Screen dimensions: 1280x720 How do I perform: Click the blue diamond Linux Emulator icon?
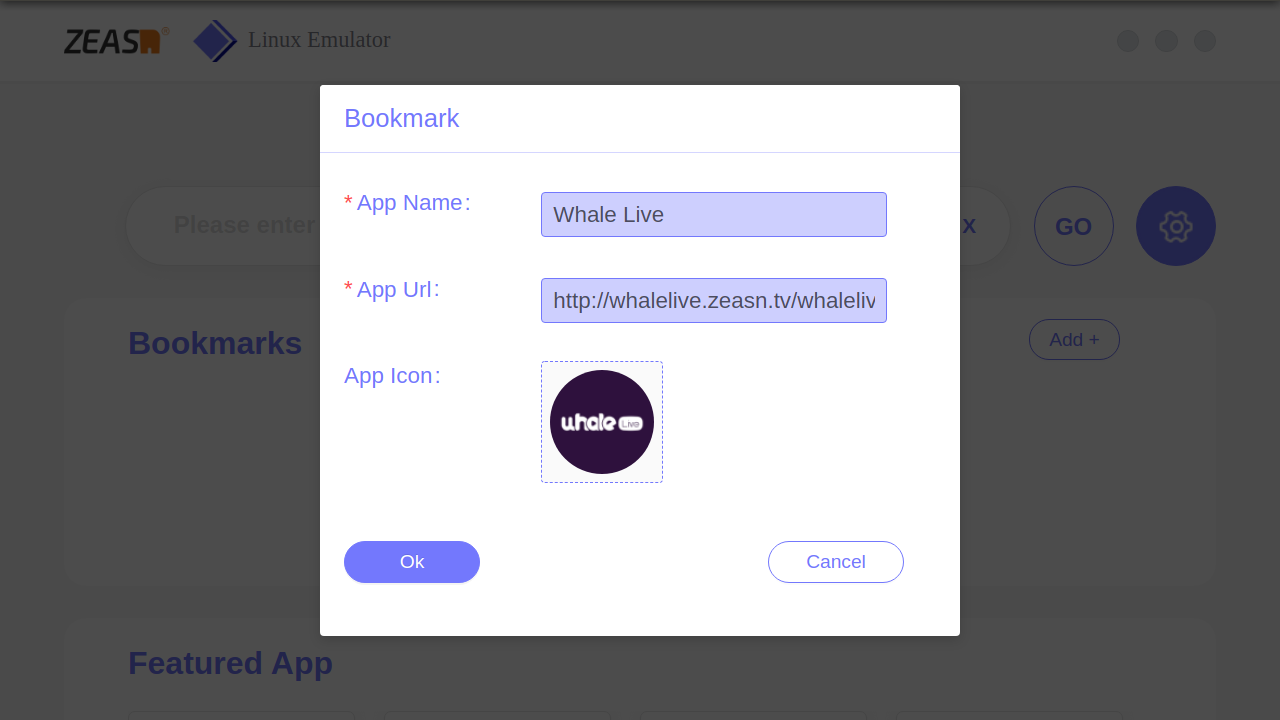(215, 41)
